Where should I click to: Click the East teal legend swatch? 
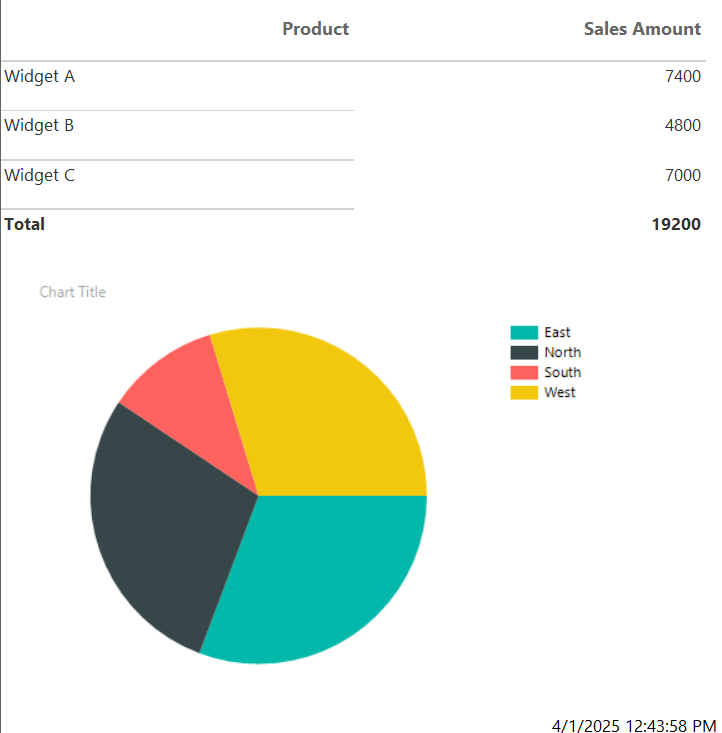(524, 332)
